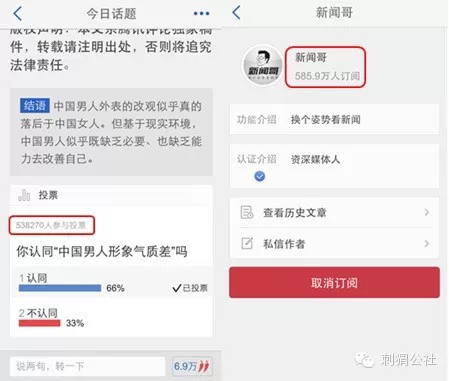
Task: Click the poll bar chart icon
Action: coord(24,195)
